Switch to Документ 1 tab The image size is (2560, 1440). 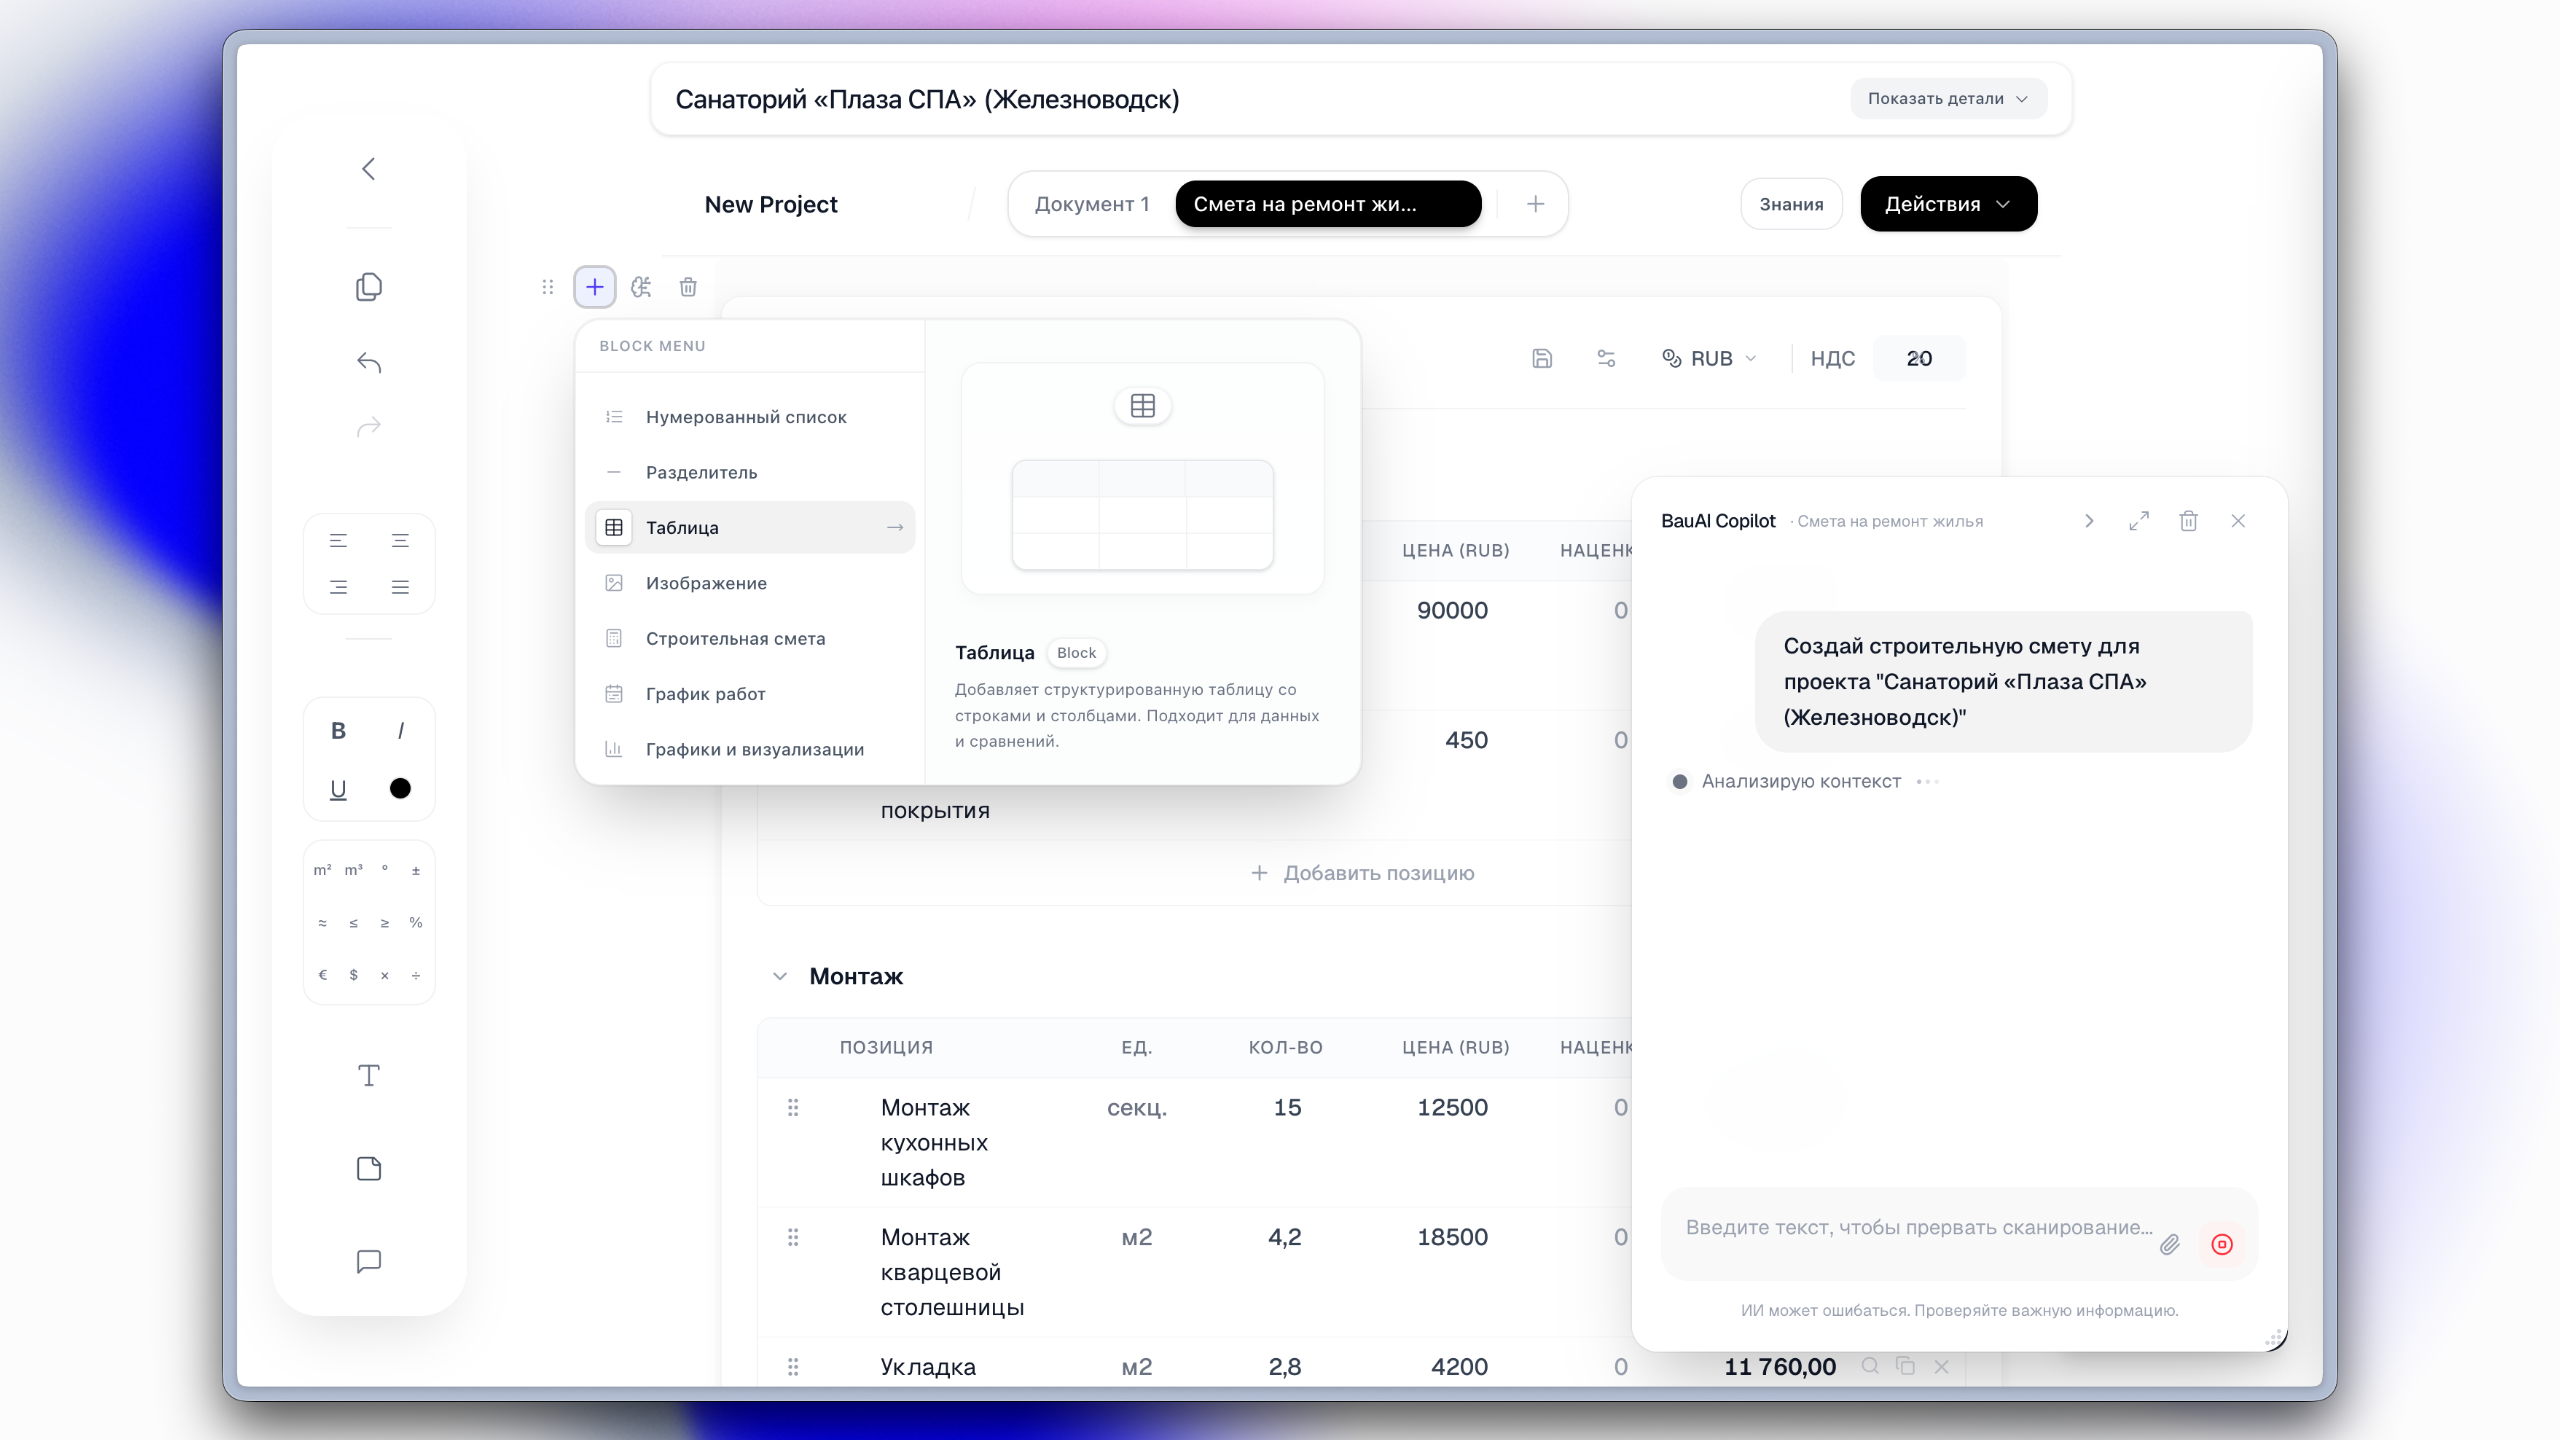pos(1091,204)
